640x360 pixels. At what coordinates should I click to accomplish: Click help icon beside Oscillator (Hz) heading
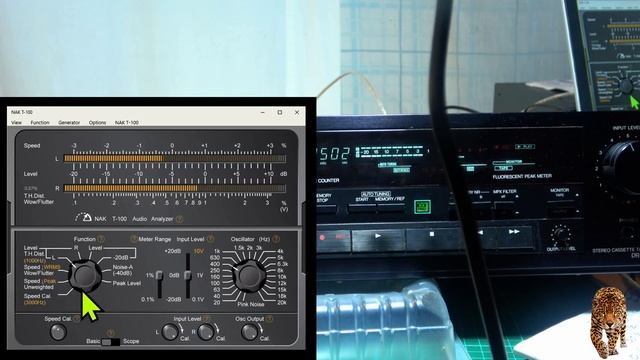[276, 239]
